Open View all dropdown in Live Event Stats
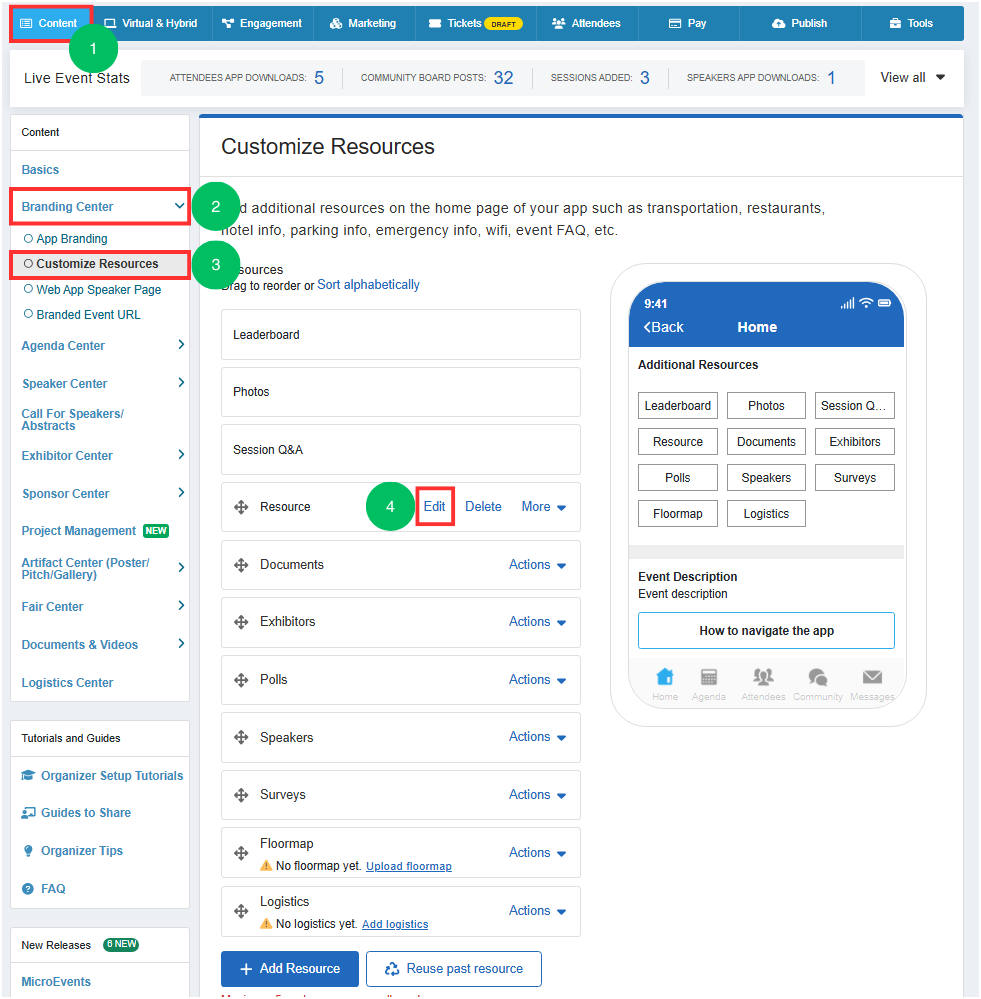981x999 pixels. [x=912, y=78]
